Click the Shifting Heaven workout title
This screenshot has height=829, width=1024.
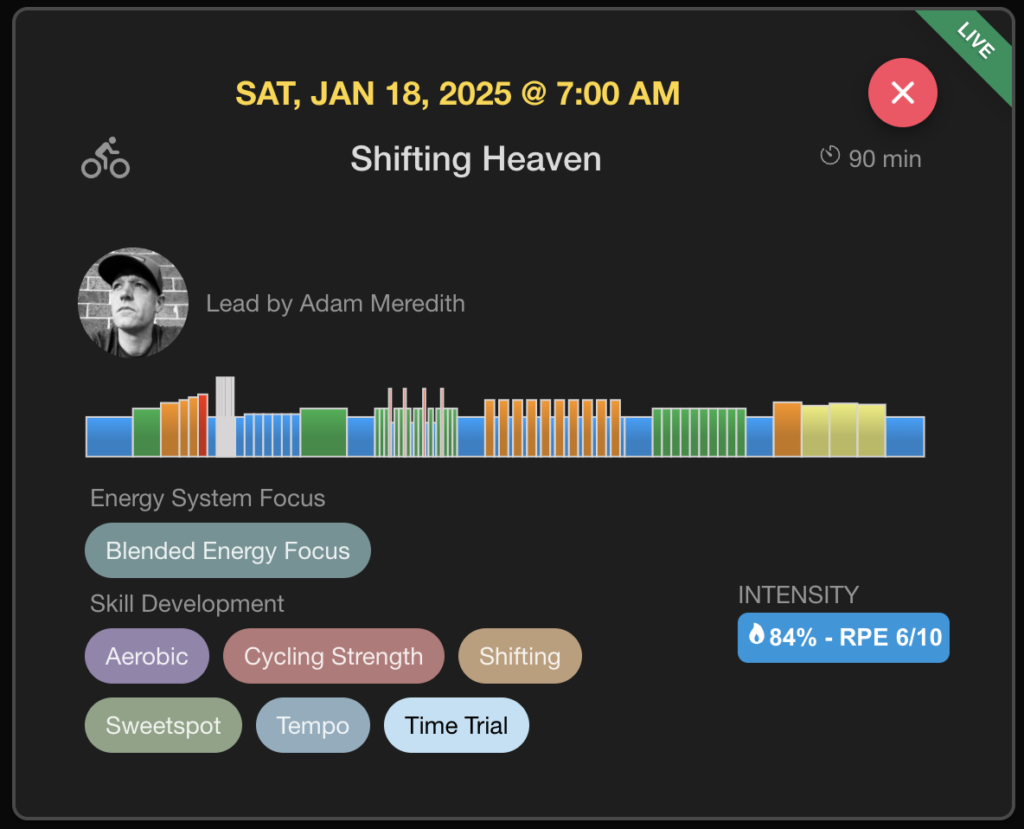[x=476, y=159]
